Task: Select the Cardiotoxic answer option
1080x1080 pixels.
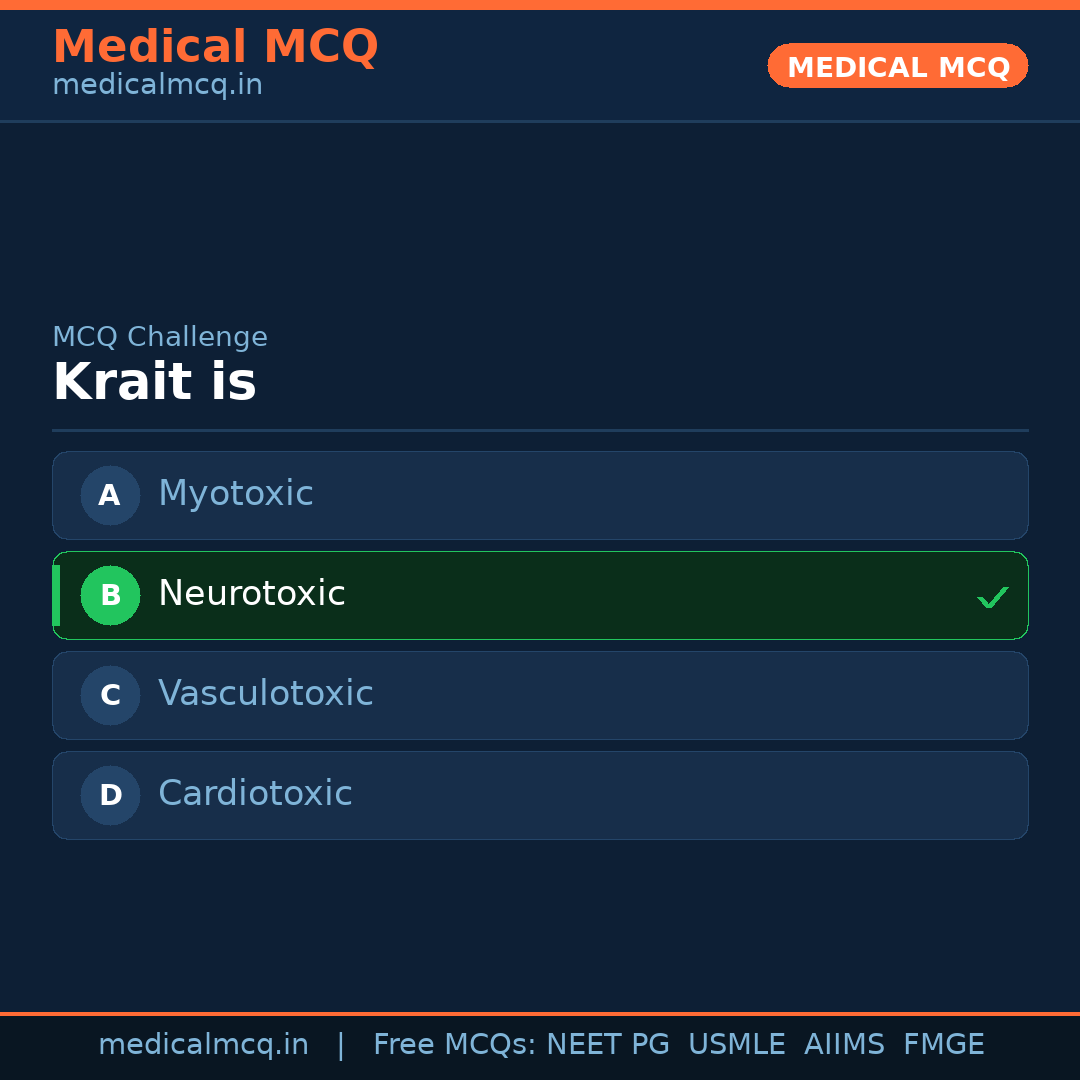Action: [x=540, y=795]
